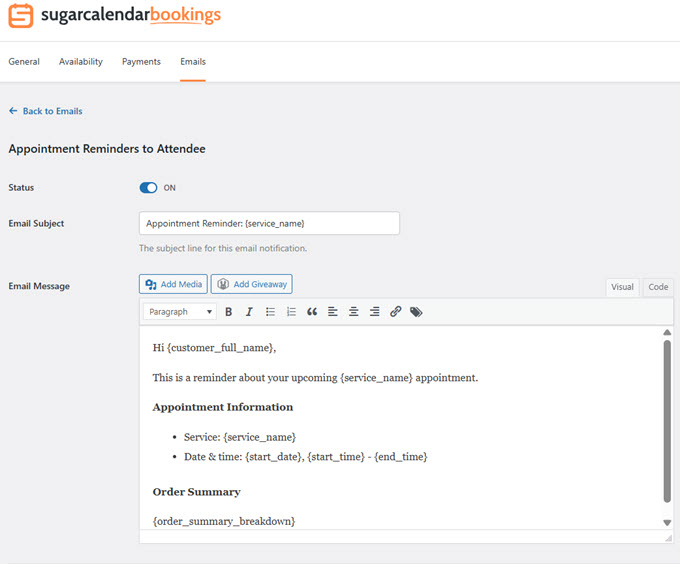This screenshot has height=564, width=680.
Task: Click the Email Subject input field
Action: pyautogui.click(x=269, y=223)
